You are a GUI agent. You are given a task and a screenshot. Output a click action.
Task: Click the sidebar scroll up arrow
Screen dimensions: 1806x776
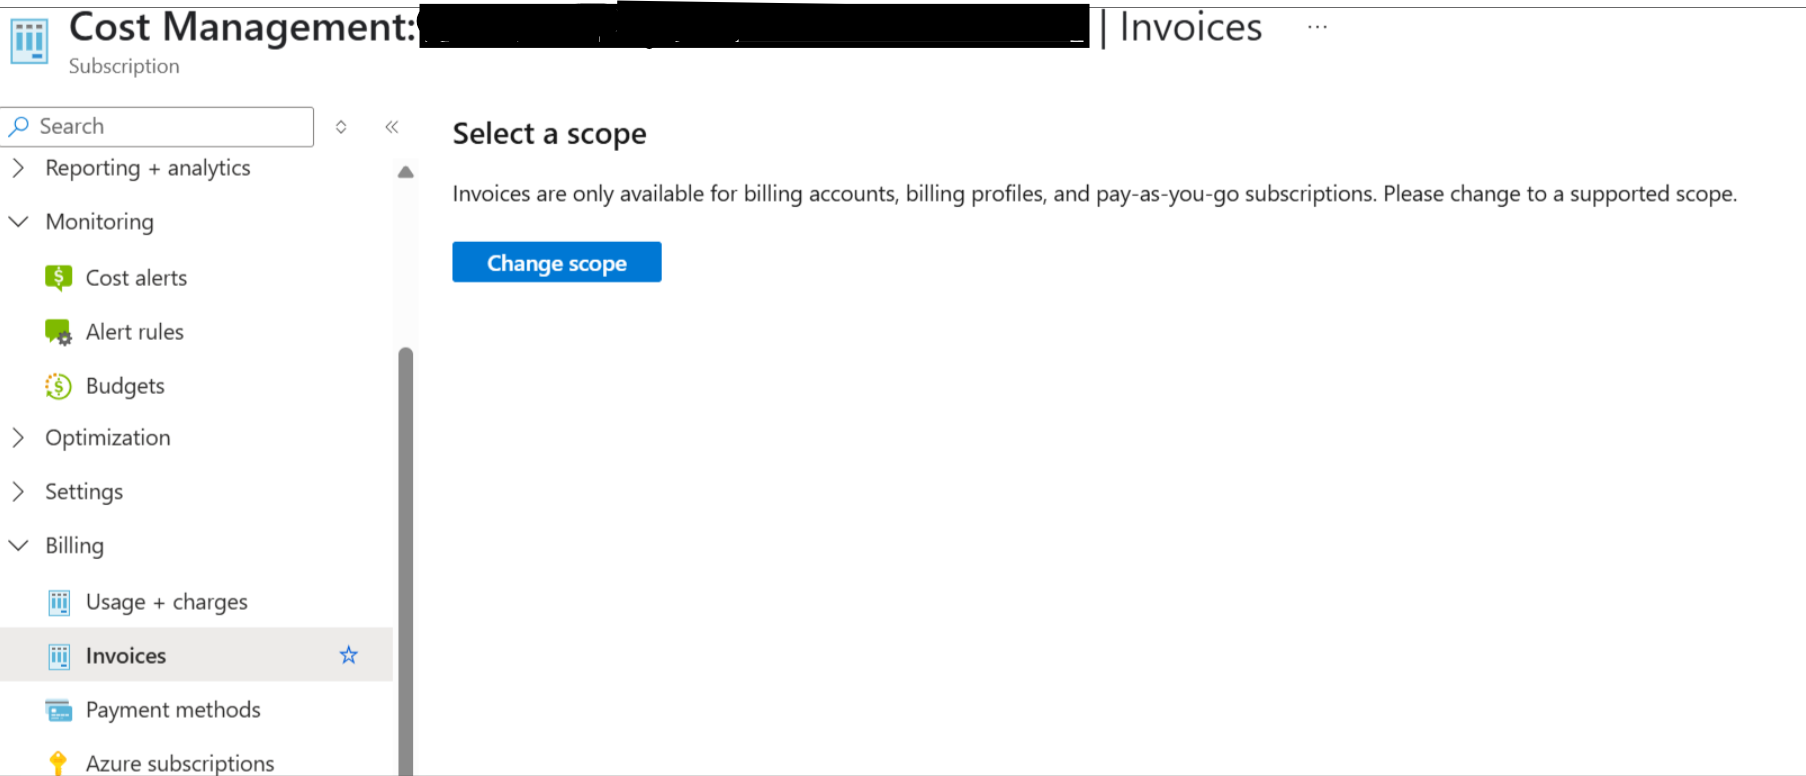point(405,172)
